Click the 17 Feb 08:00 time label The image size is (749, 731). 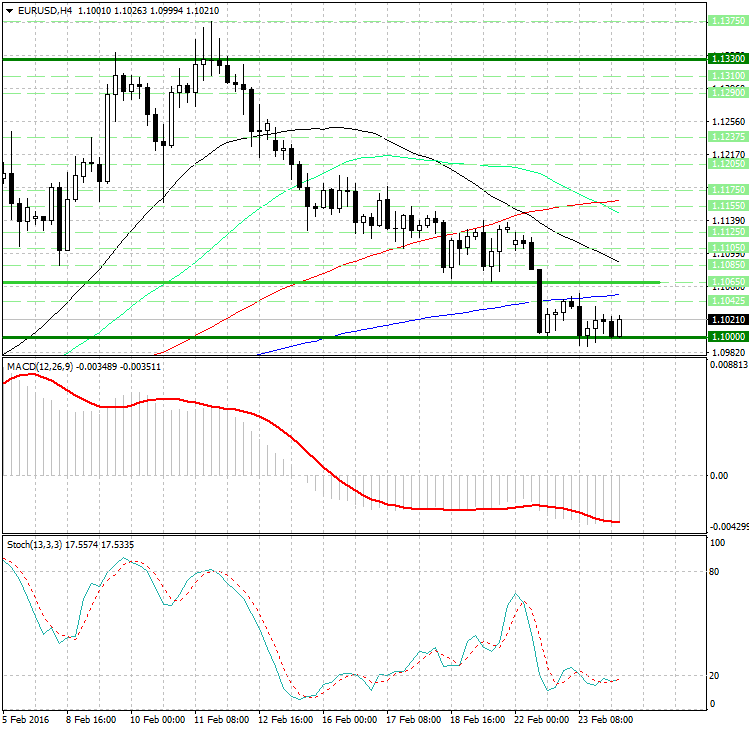(414, 720)
